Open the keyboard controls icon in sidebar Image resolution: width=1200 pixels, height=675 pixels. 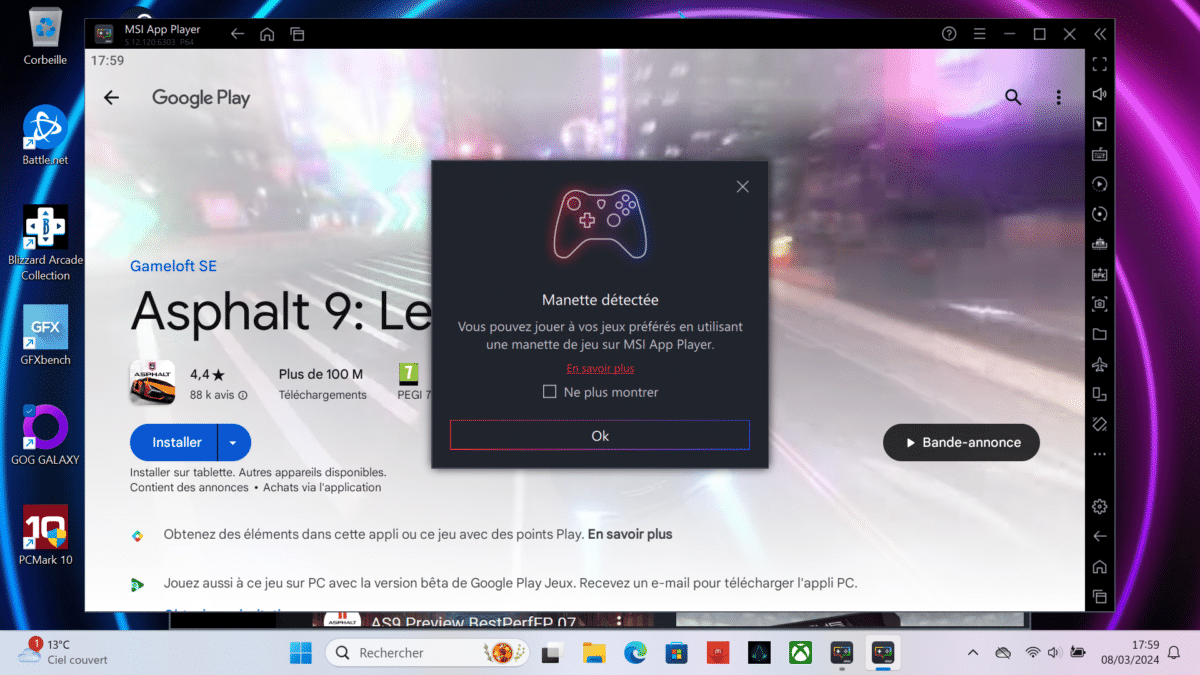tap(1100, 154)
